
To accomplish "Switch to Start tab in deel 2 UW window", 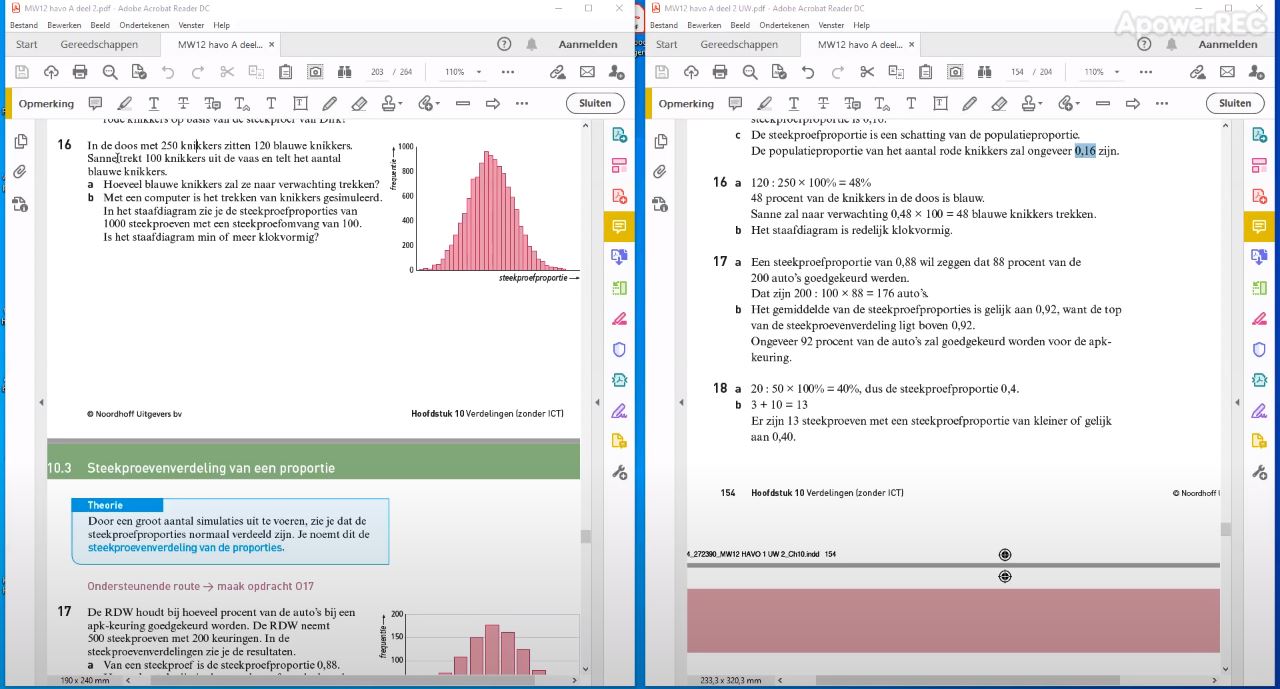I will [667, 44].
